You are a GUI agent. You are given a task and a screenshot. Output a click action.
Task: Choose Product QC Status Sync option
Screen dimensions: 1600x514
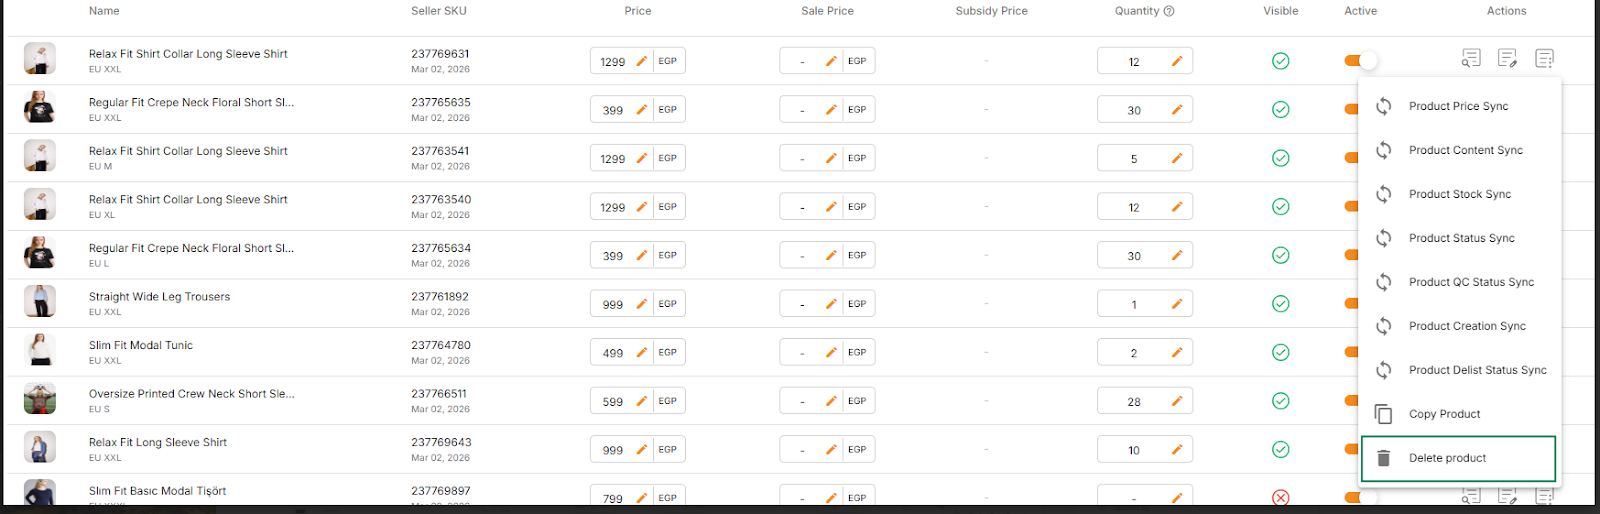coord(1471,282)
